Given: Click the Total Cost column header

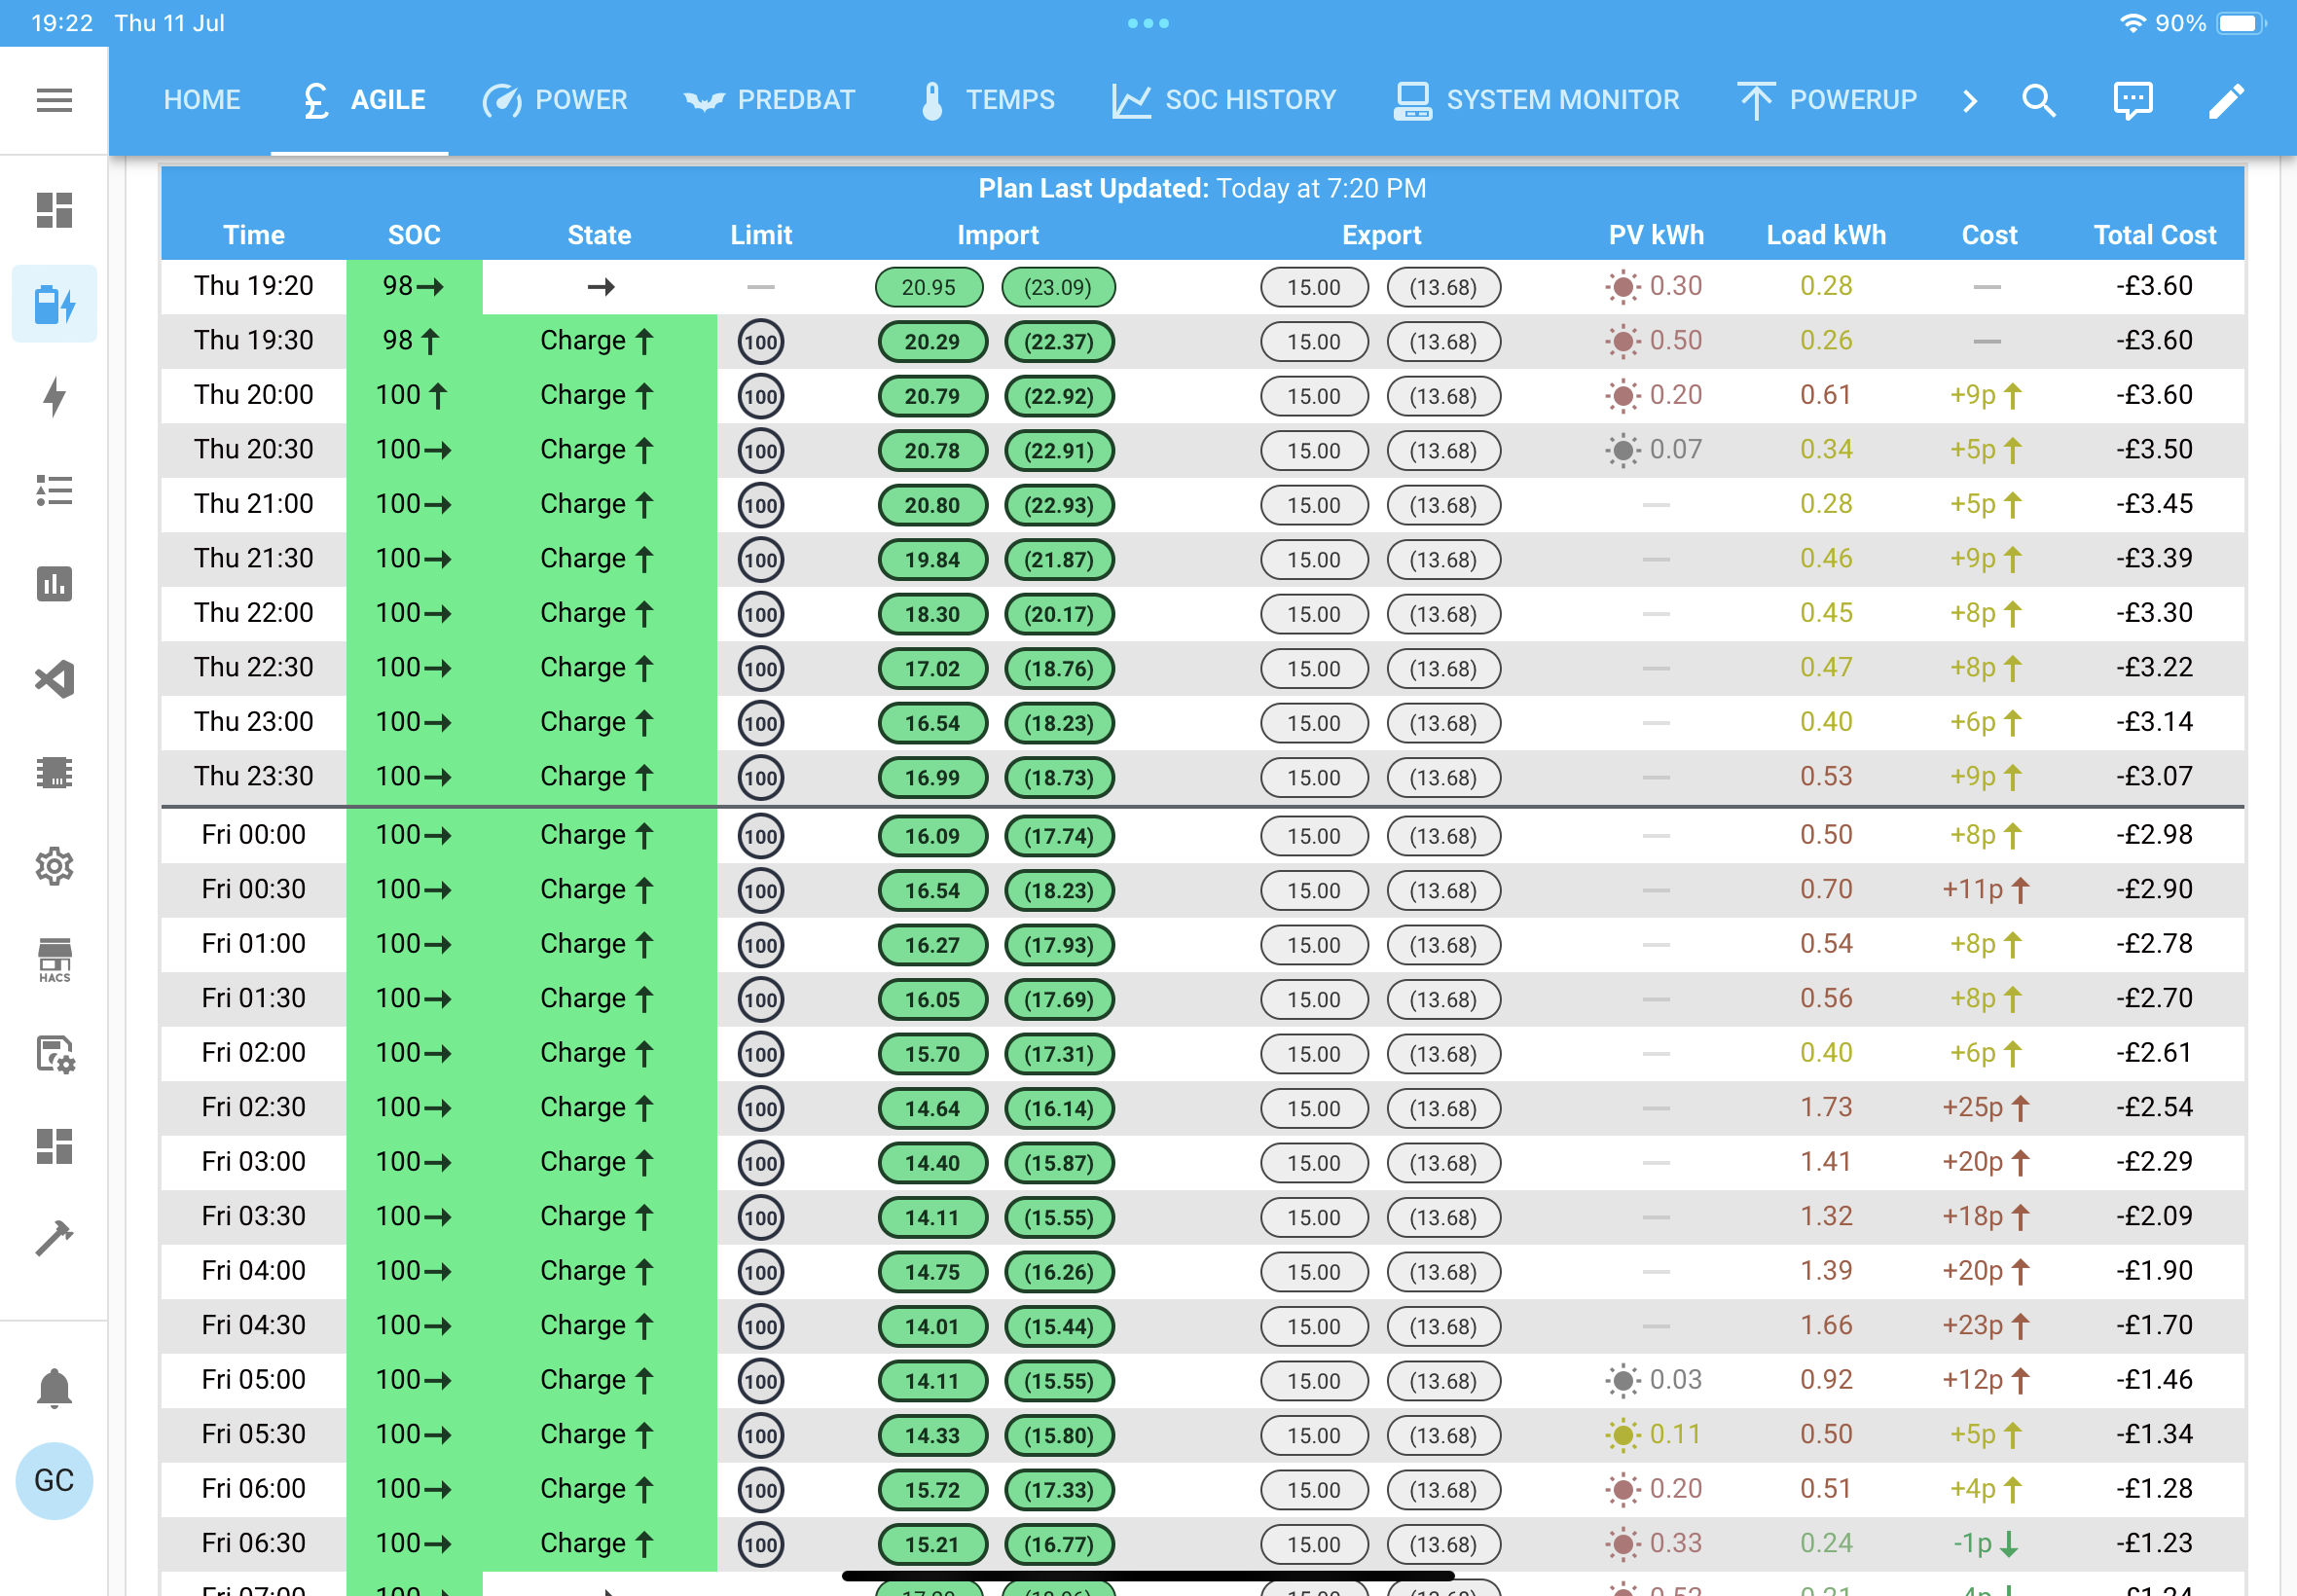Looking at the screenshot, I should coord(2155,235).
